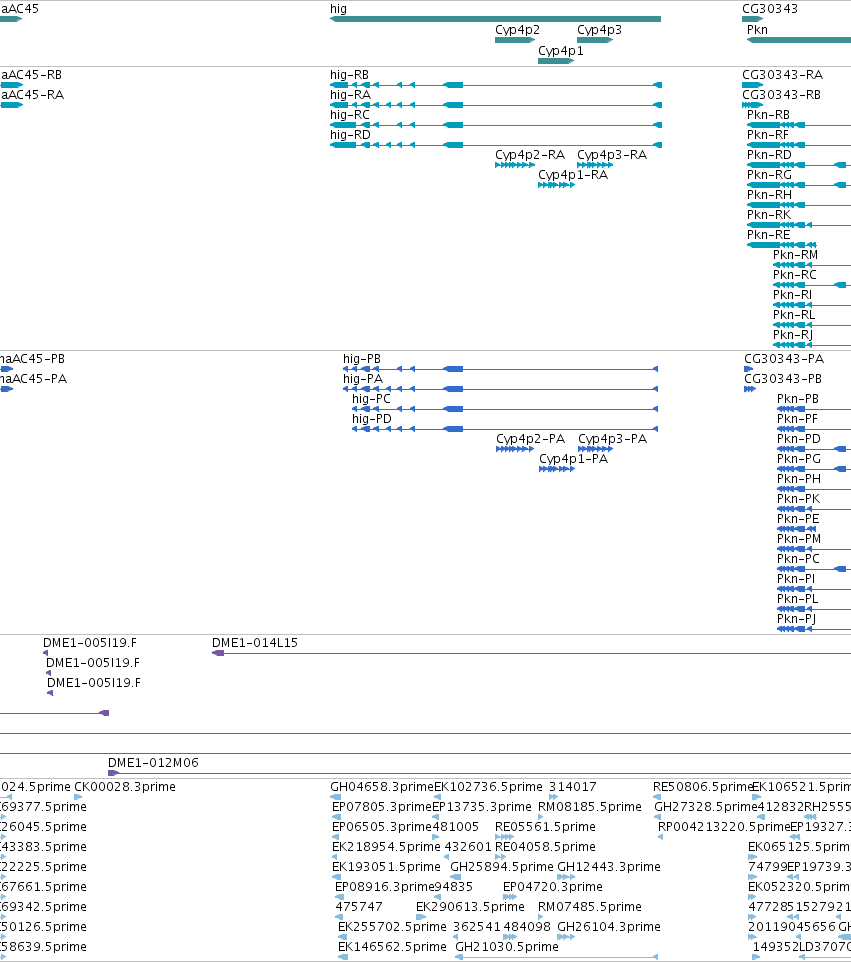Choose the Pkn-RC transcript
The height and width of the screenshot is (962, 851).
(795, 275)
